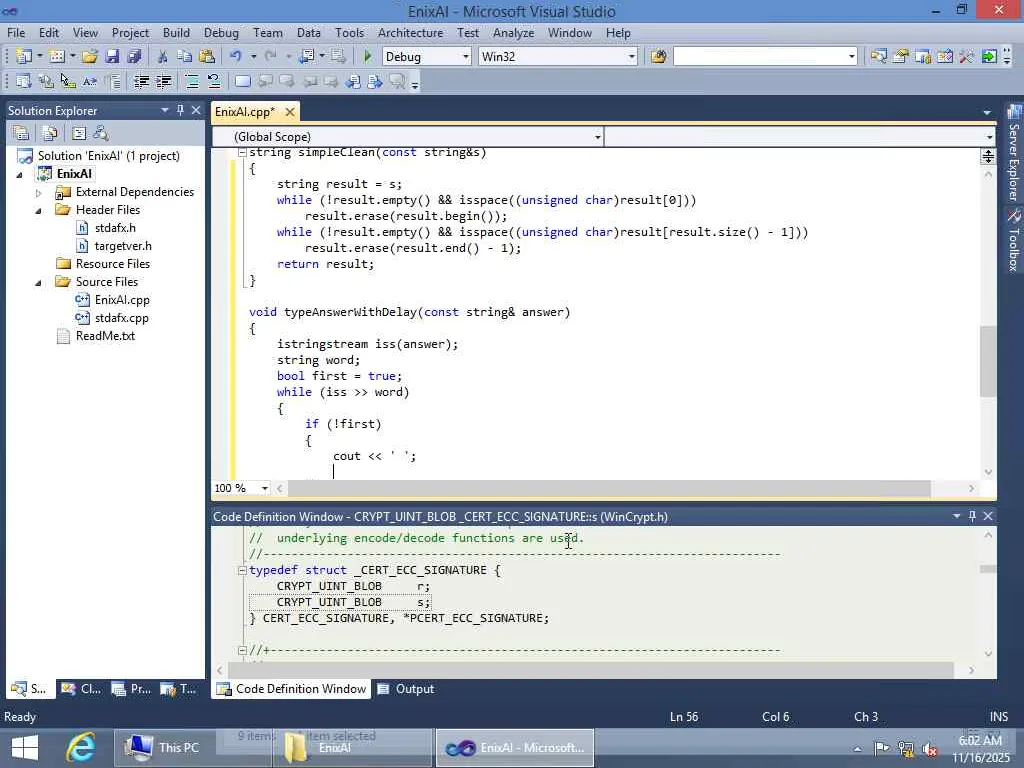Launch Internet Explorer from the taskbar
This screenshot has height=768, width=1024.
coord(81,748)
